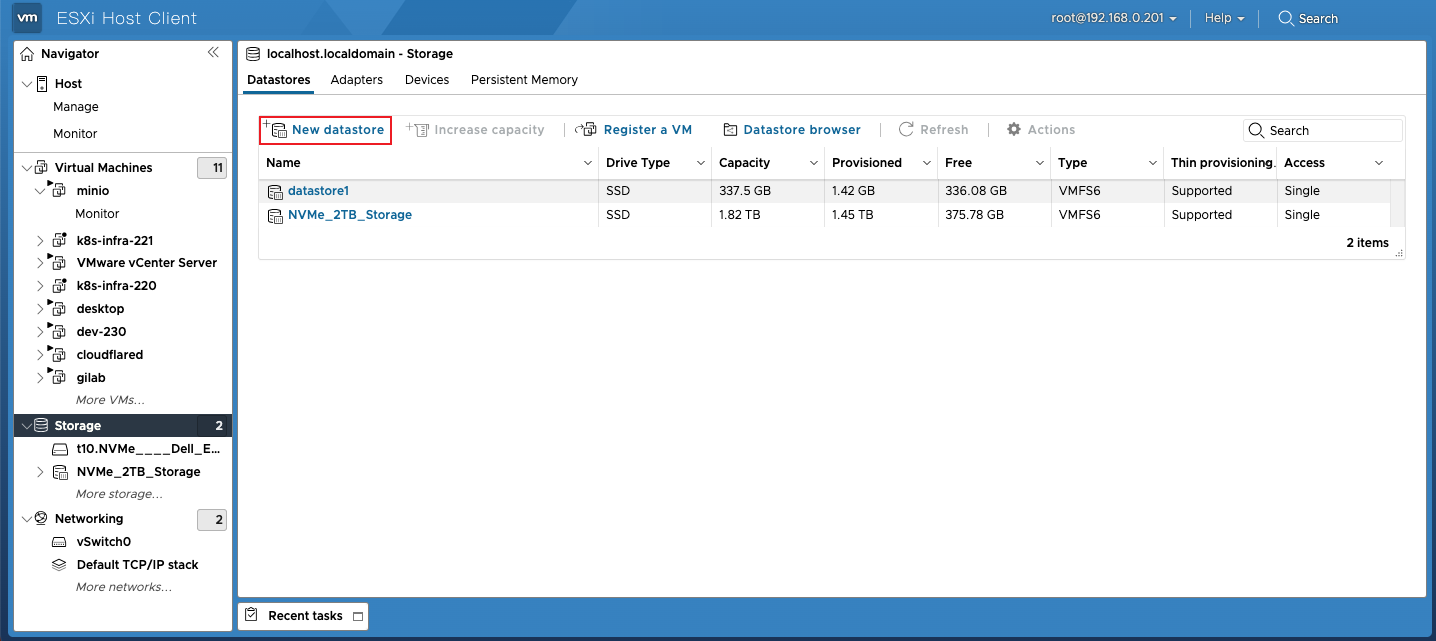Click the Register a VM button

coord(634,130)
